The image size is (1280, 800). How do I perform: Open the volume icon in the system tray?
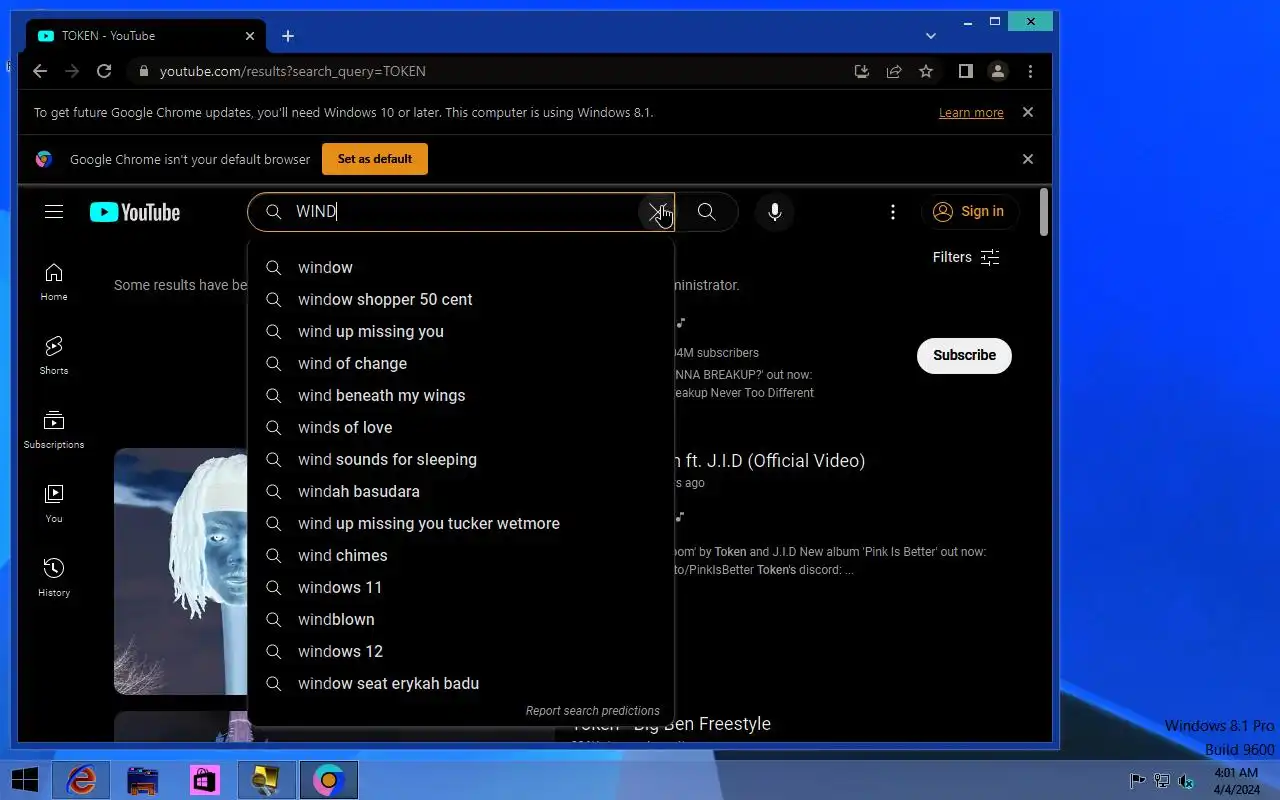pos(1187,781)
